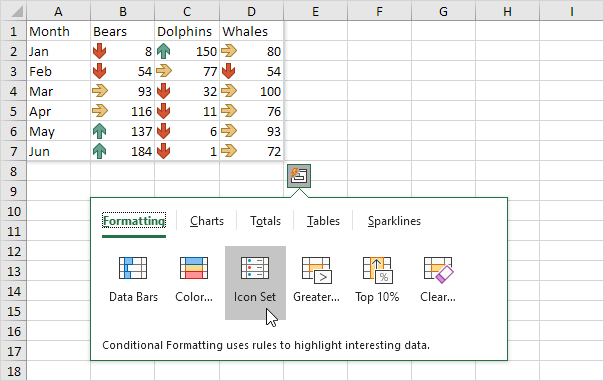Viewport: 604px width, 381px height.
Task: Click the Mar Whales cell showing 100
Action: (252, 91)
